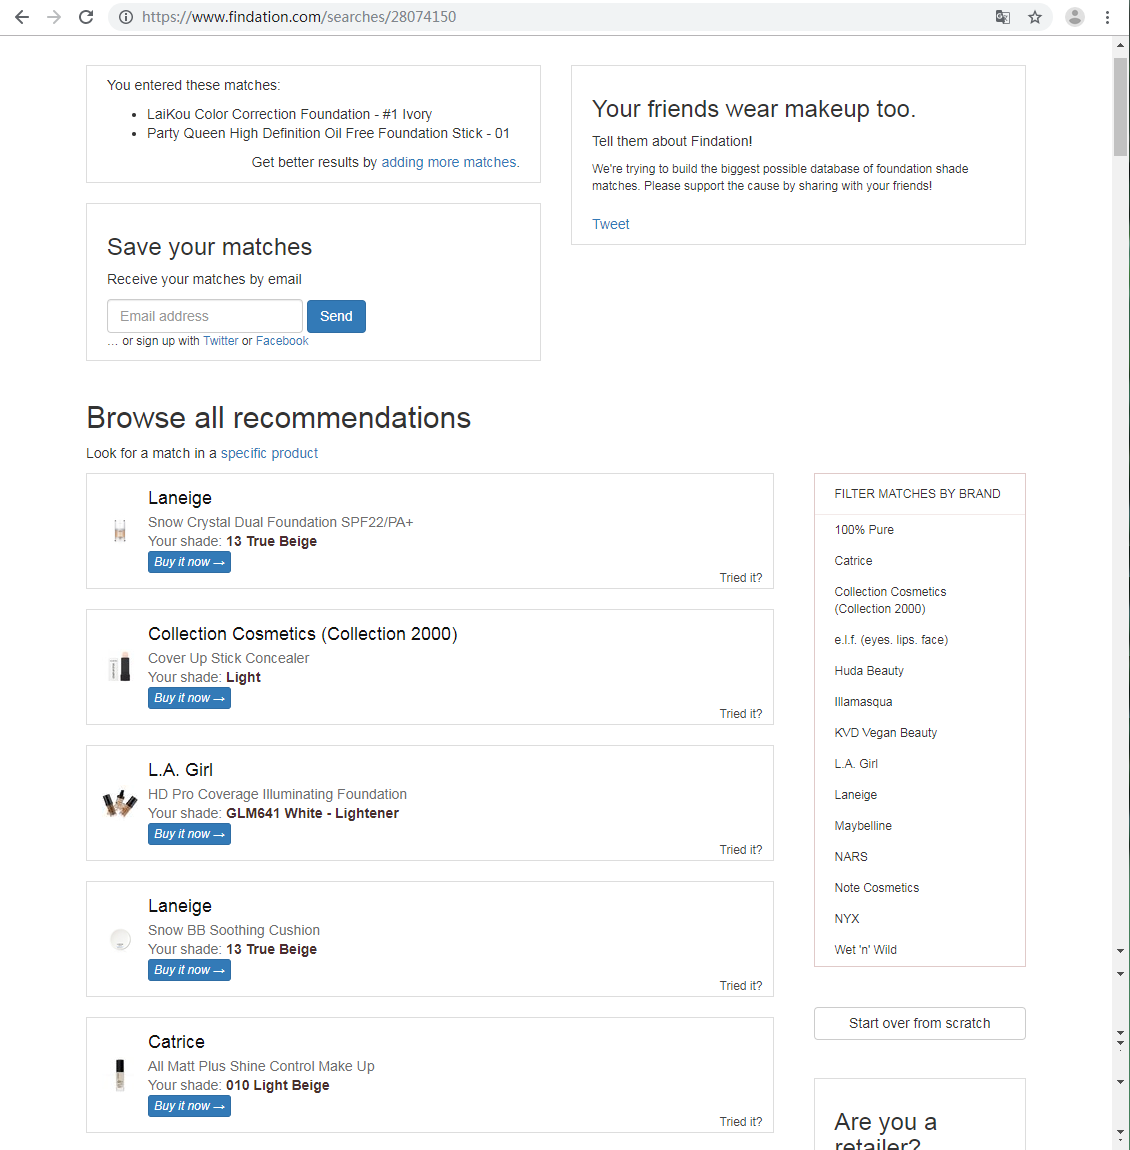Open the specific product link
The width and height of the screenshot is (1130, 1150).
pos(269,453)
